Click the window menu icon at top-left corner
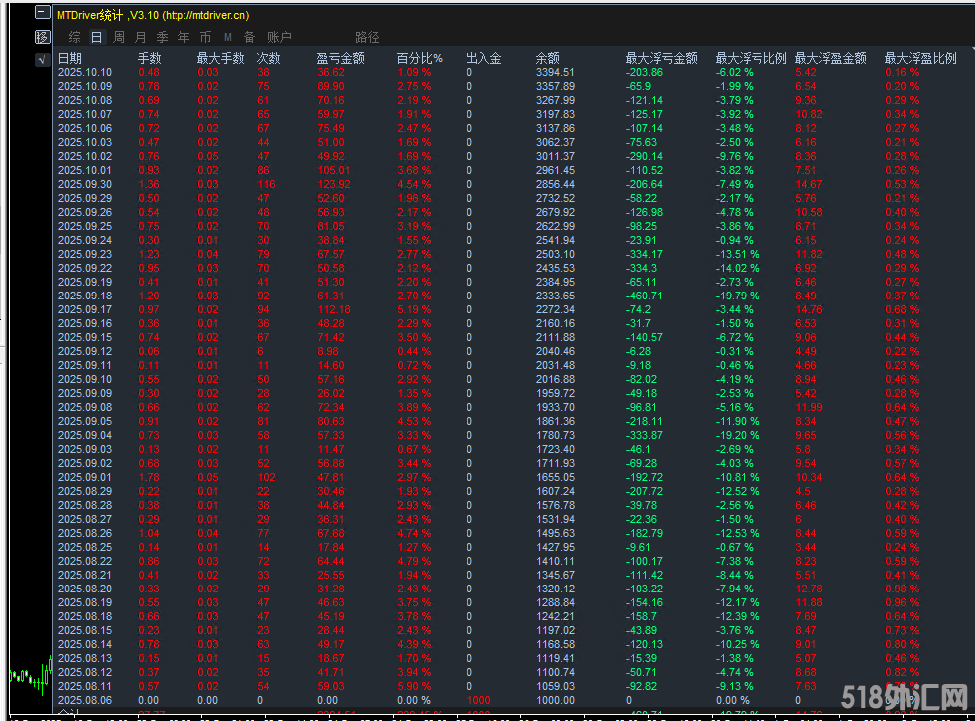This screenshot has height=721, width=975. coord(41,13)
